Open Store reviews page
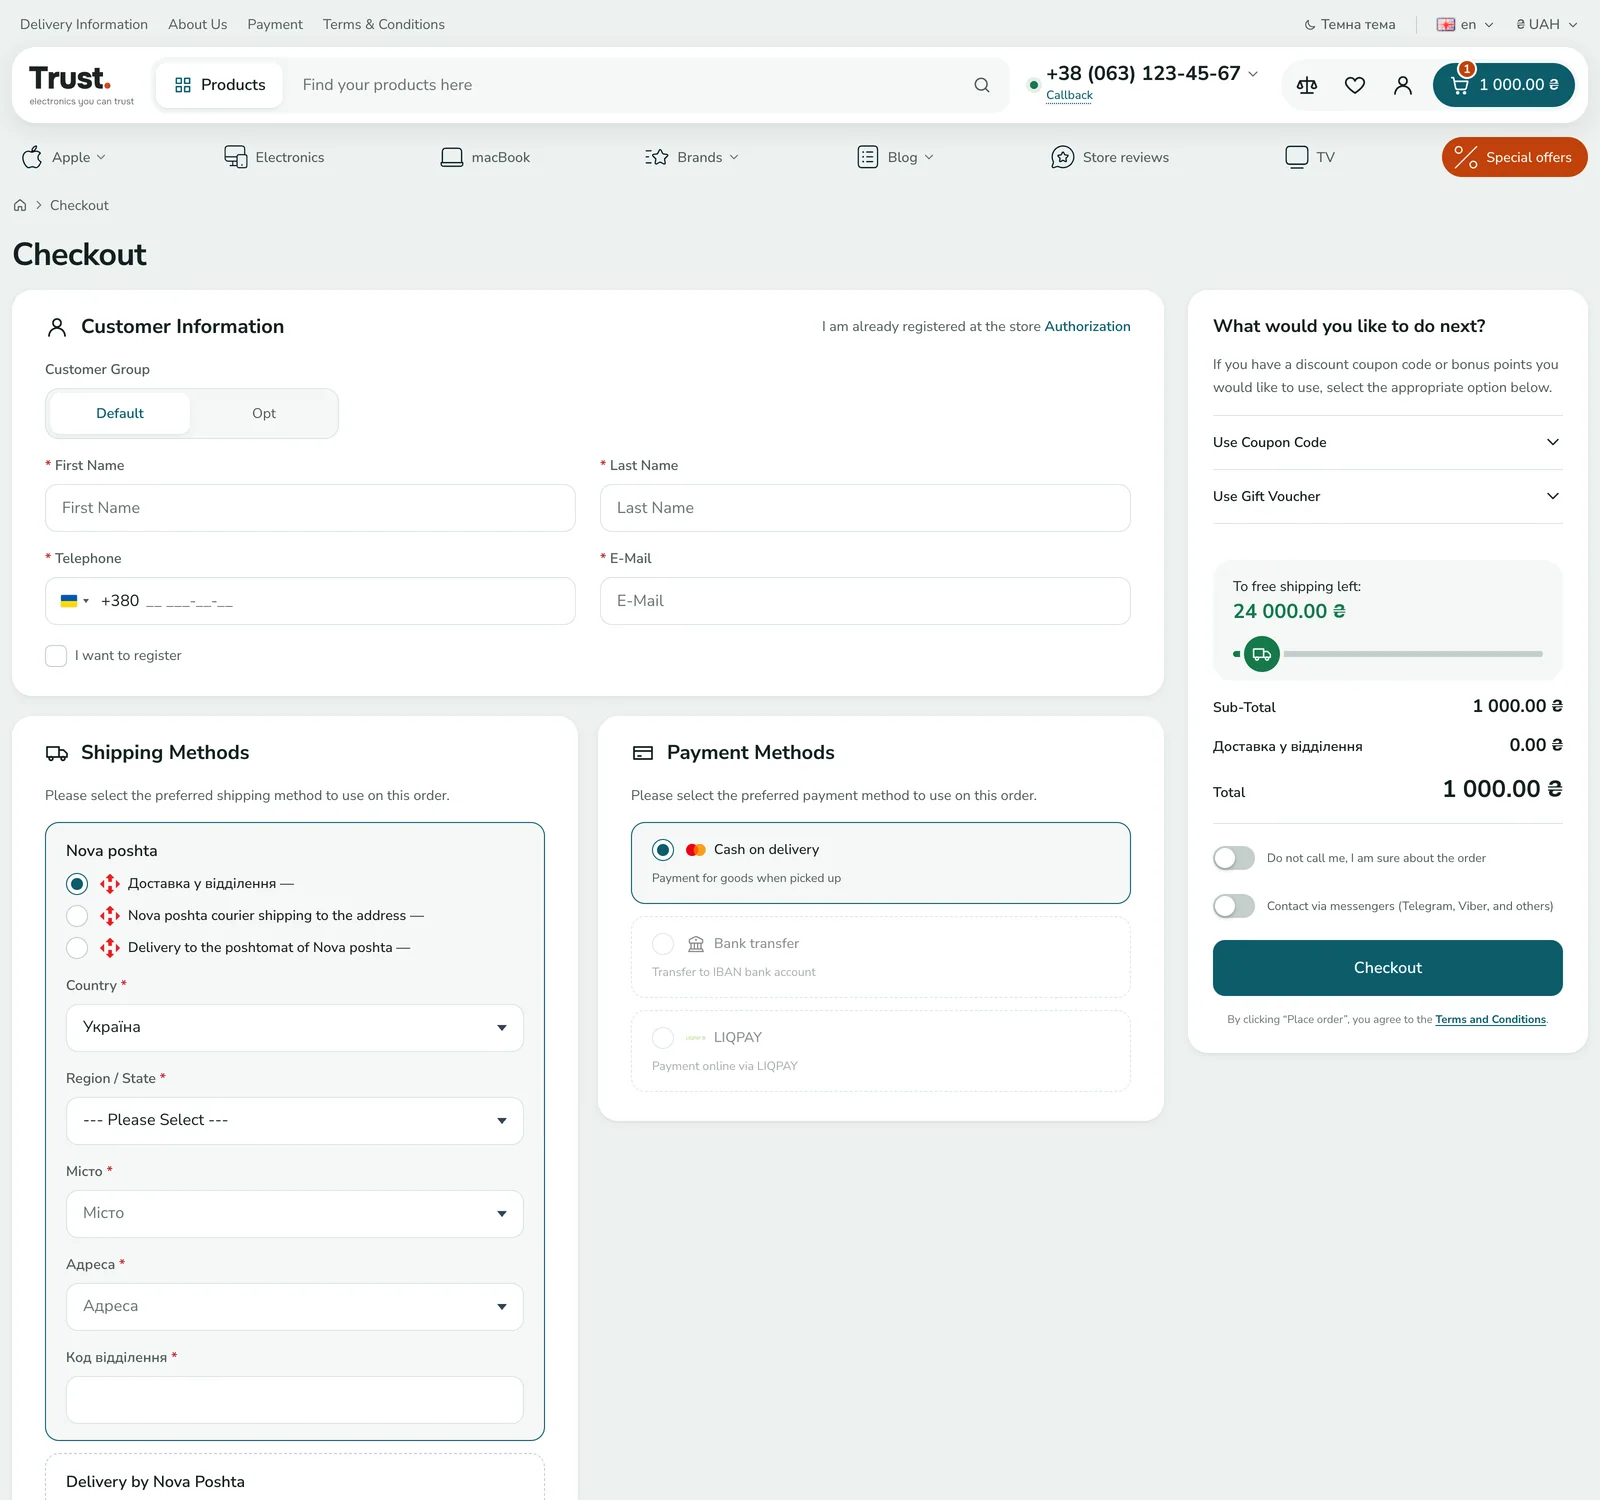The width and height of the screenshot is (1600, 1500). click(x=1109, y=157)
